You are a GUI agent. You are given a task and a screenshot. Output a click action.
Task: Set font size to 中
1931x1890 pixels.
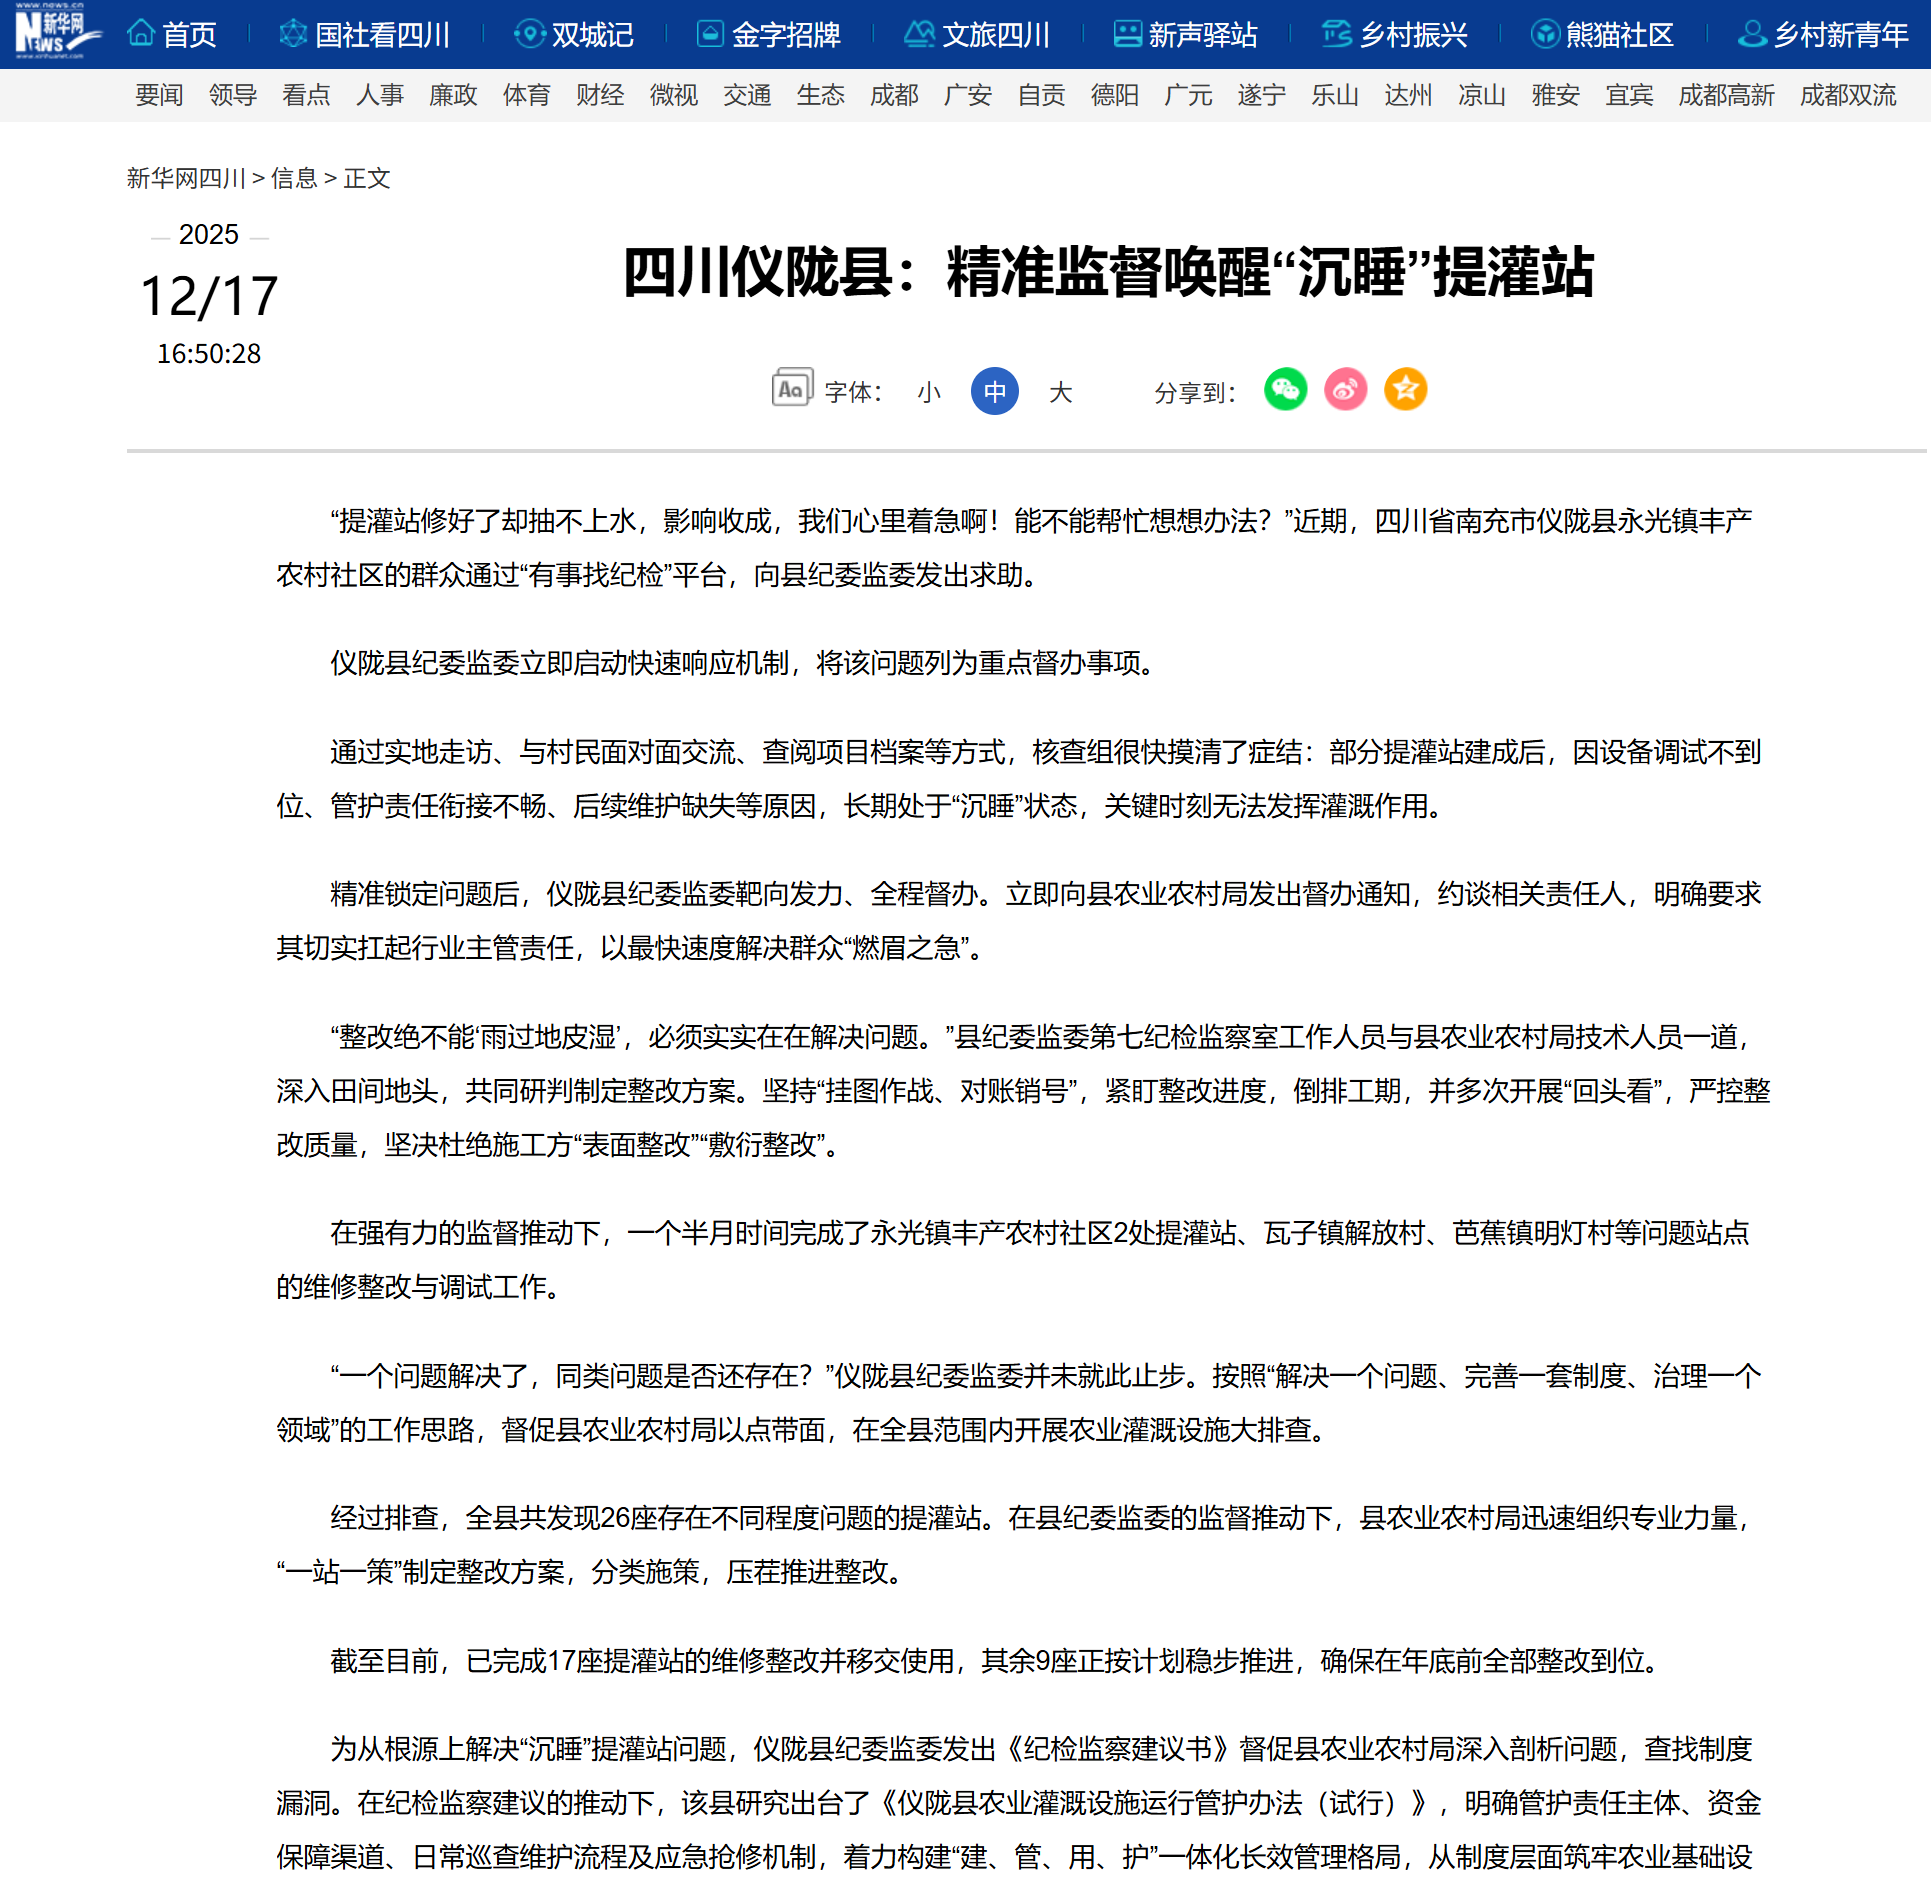click(994, 392)
